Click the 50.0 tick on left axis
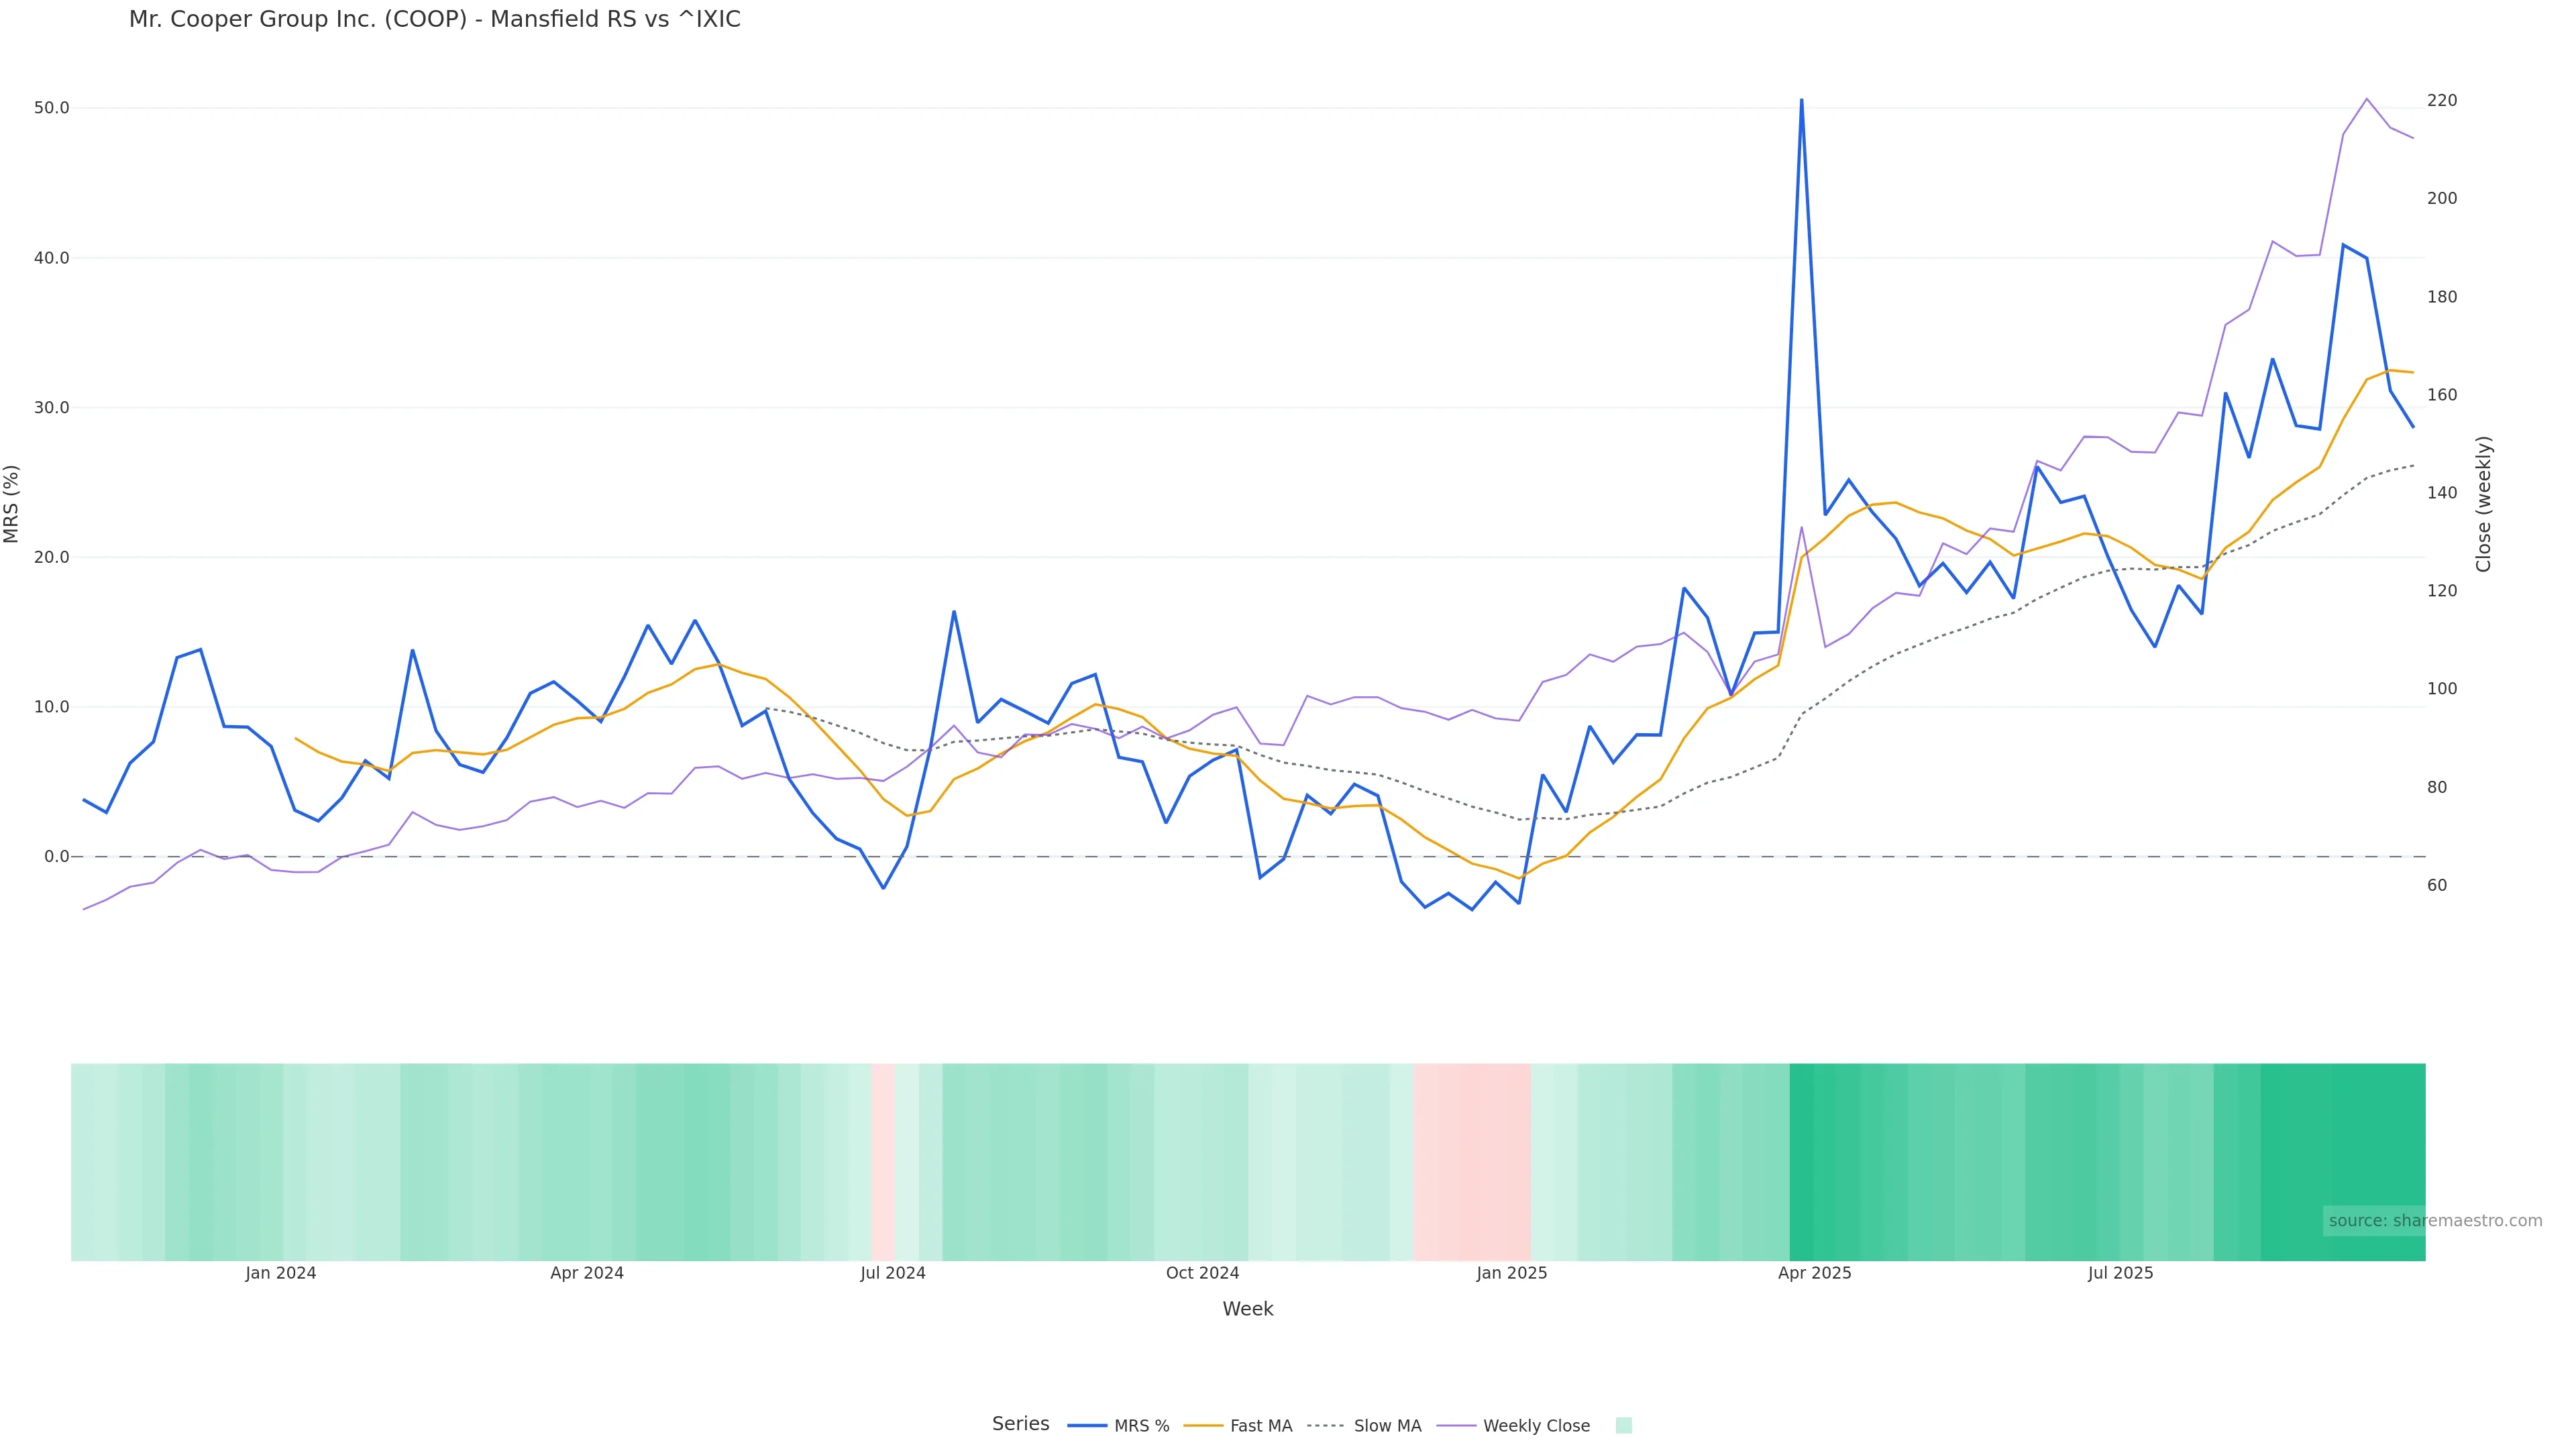This screenshot has height=1449, width=2576. tap(51, 108)
